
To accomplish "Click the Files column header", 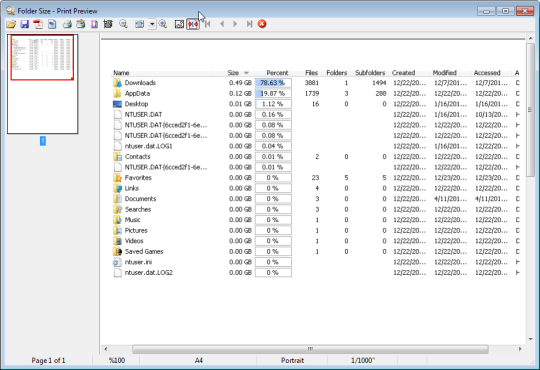I will pos(311,73).
